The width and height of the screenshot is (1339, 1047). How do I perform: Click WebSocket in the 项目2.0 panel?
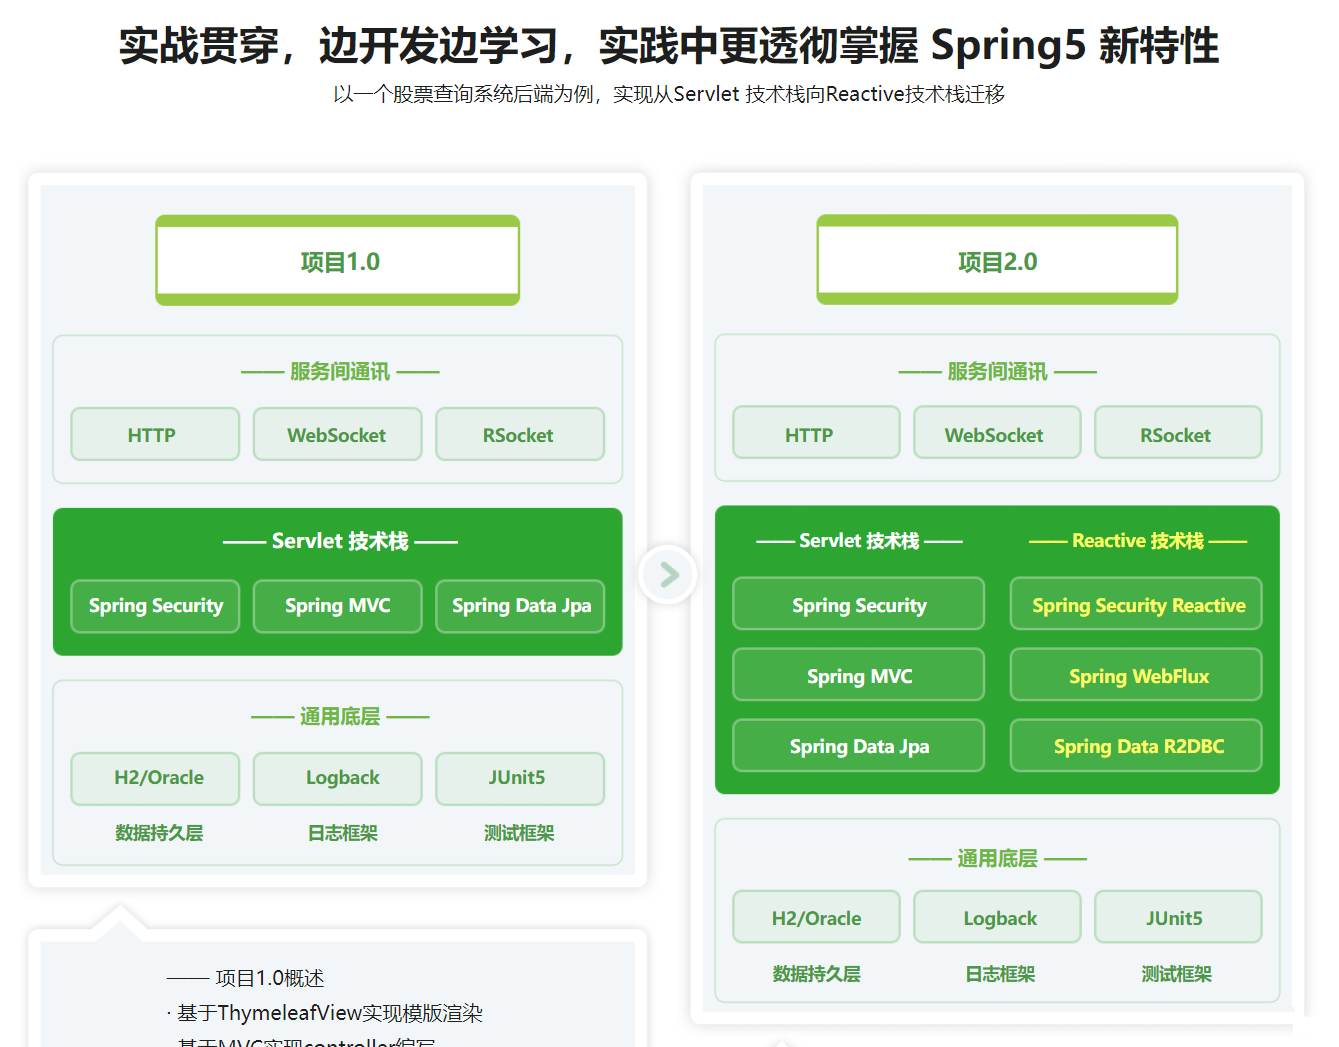pyautogui.click(x=996, y=434)
